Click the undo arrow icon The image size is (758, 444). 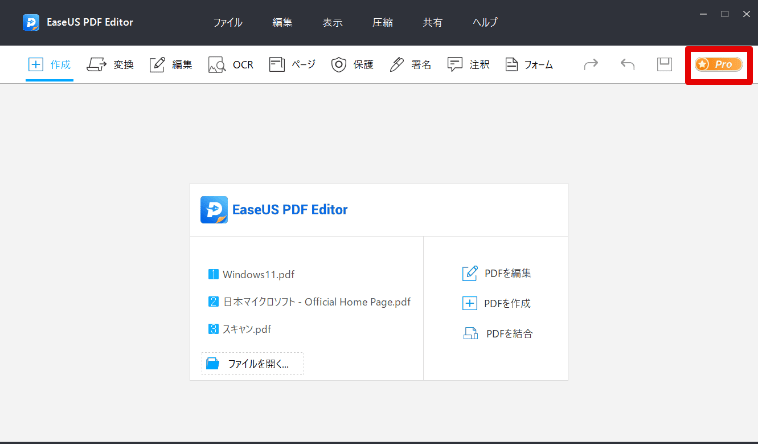[627, 64]
